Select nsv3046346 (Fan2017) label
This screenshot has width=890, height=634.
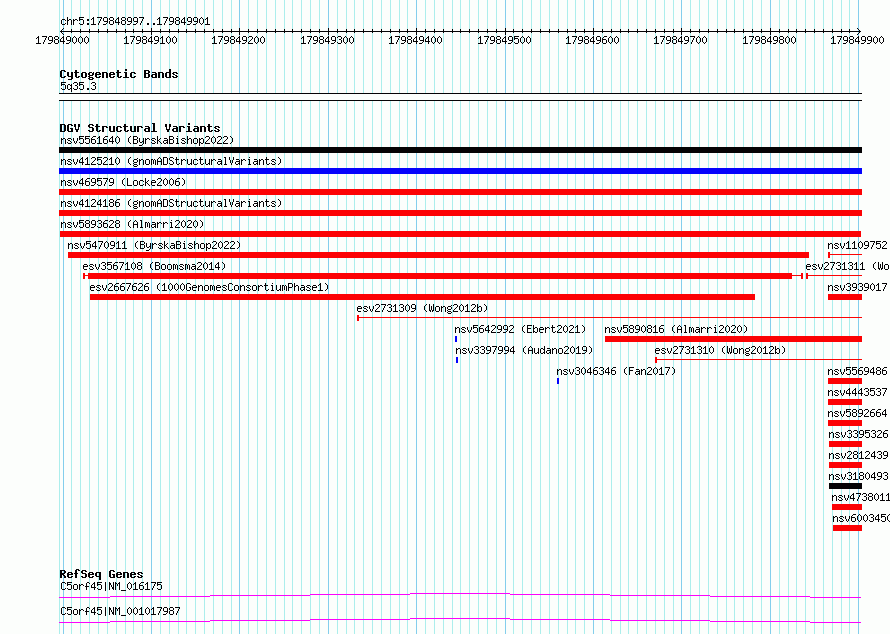coord(616,371)
